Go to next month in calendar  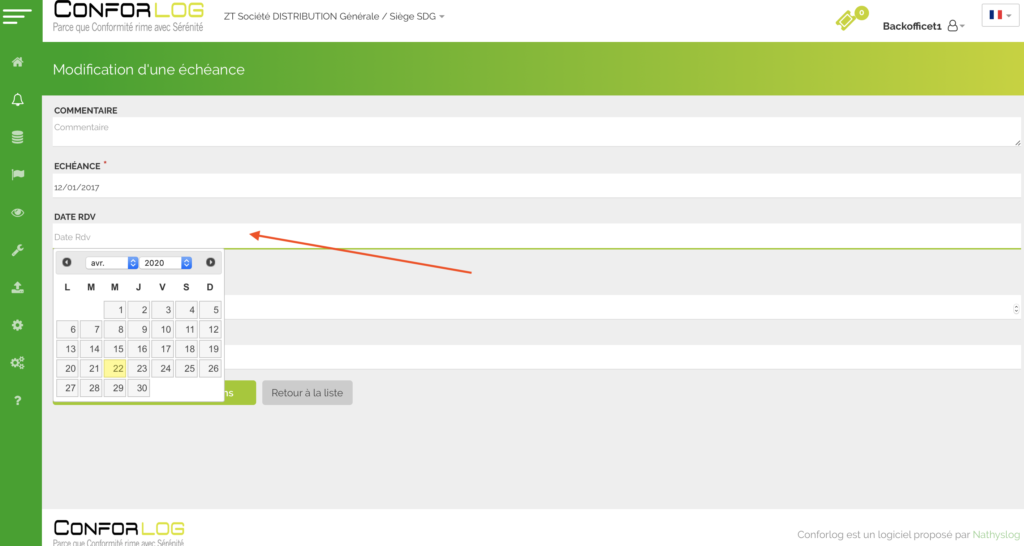(210, 262)
